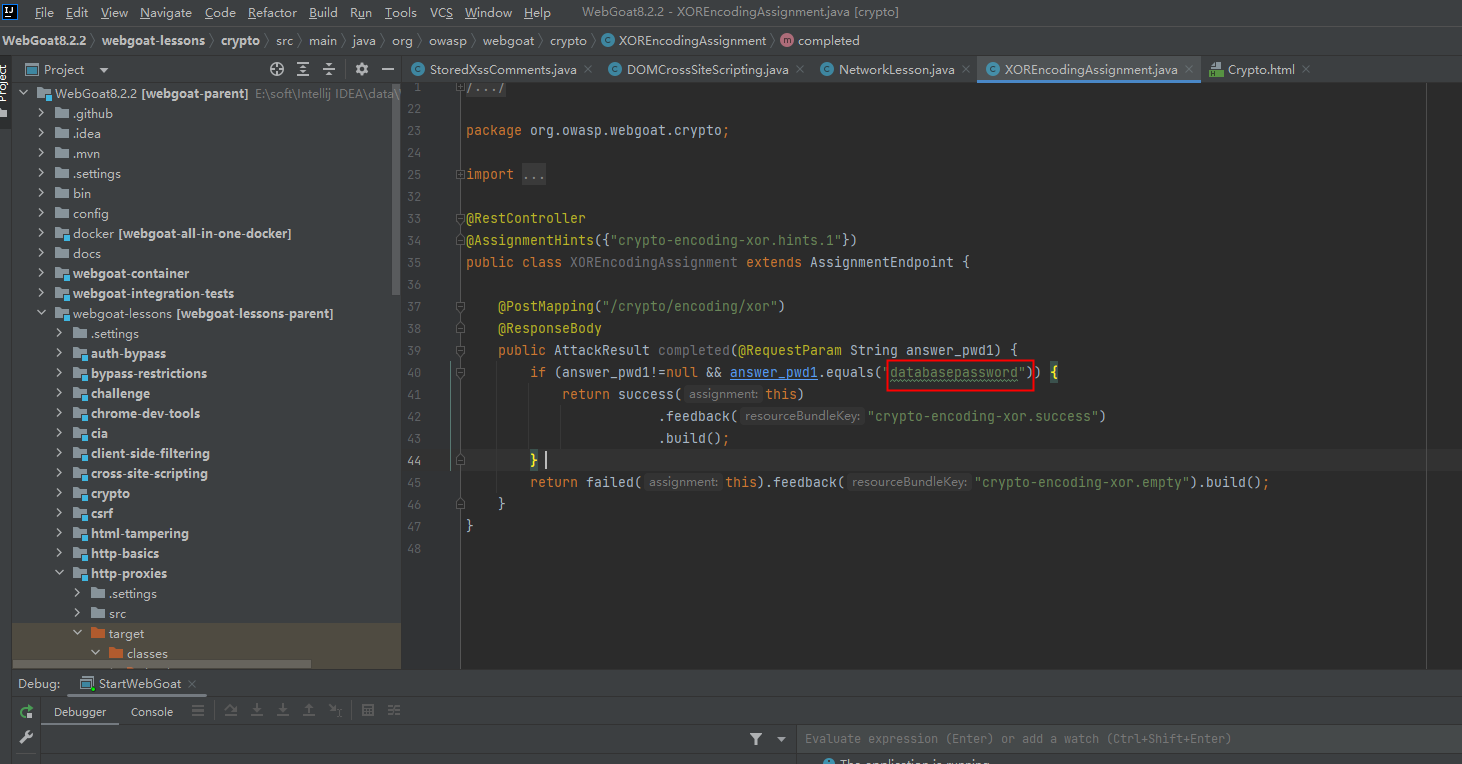
Task: Click the Rerun StartWebGoat debug icon
Action: (x=26, y=711)
